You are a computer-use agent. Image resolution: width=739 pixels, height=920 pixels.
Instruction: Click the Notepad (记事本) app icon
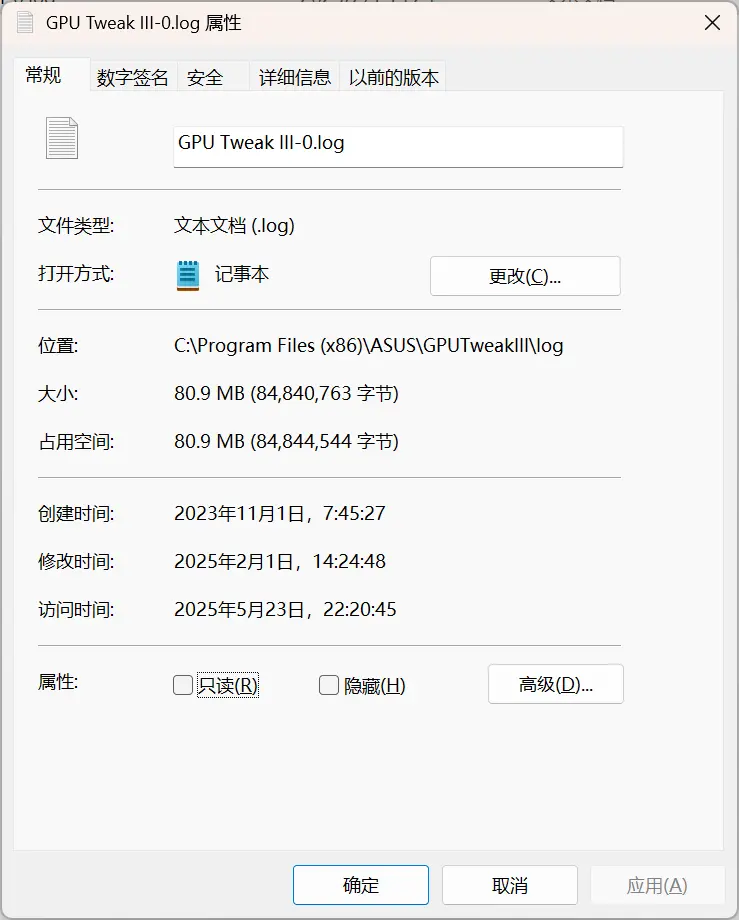pyautogui.click(x=188, y=275)
